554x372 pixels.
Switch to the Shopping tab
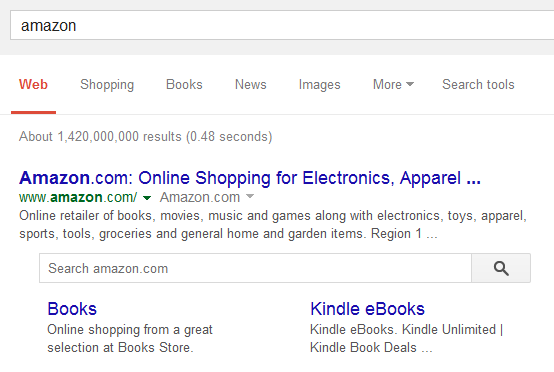[x=107, y=84]
